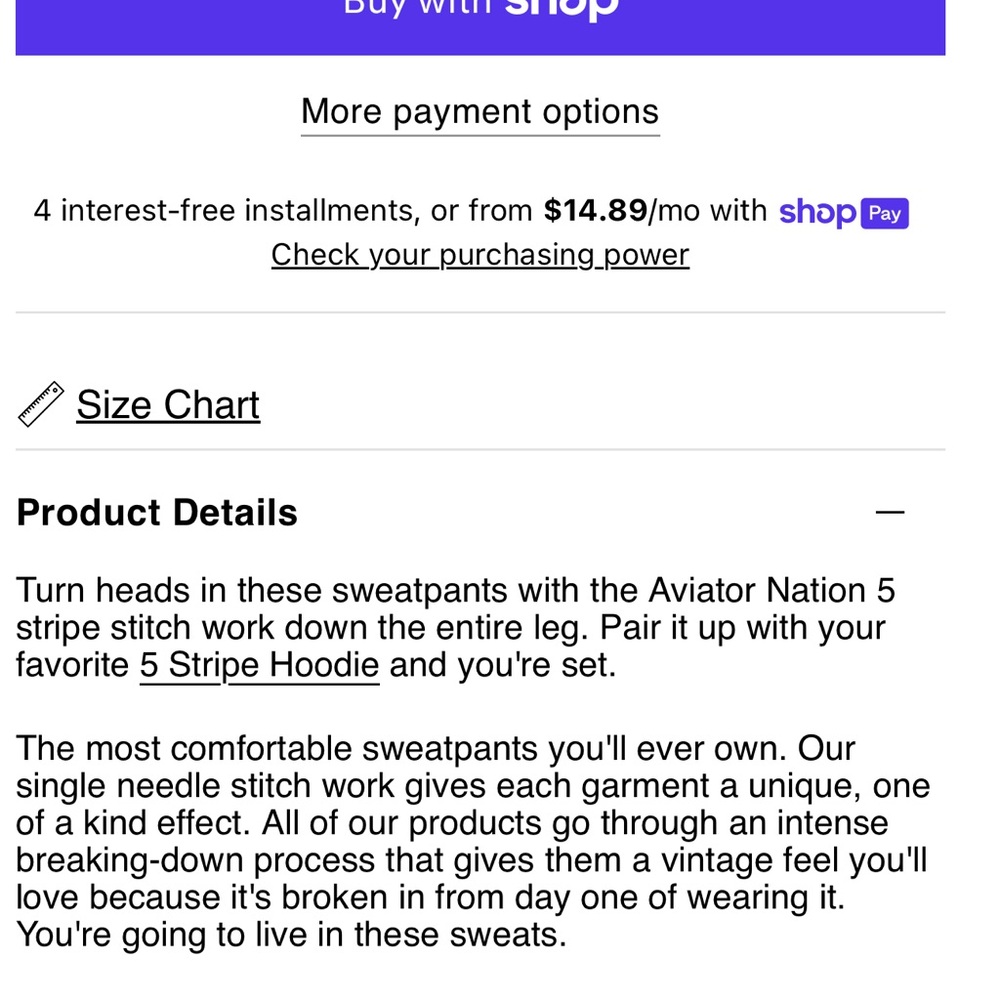
Task: Click the ruler icon beside Size Chart
Action: coord(41,404)
